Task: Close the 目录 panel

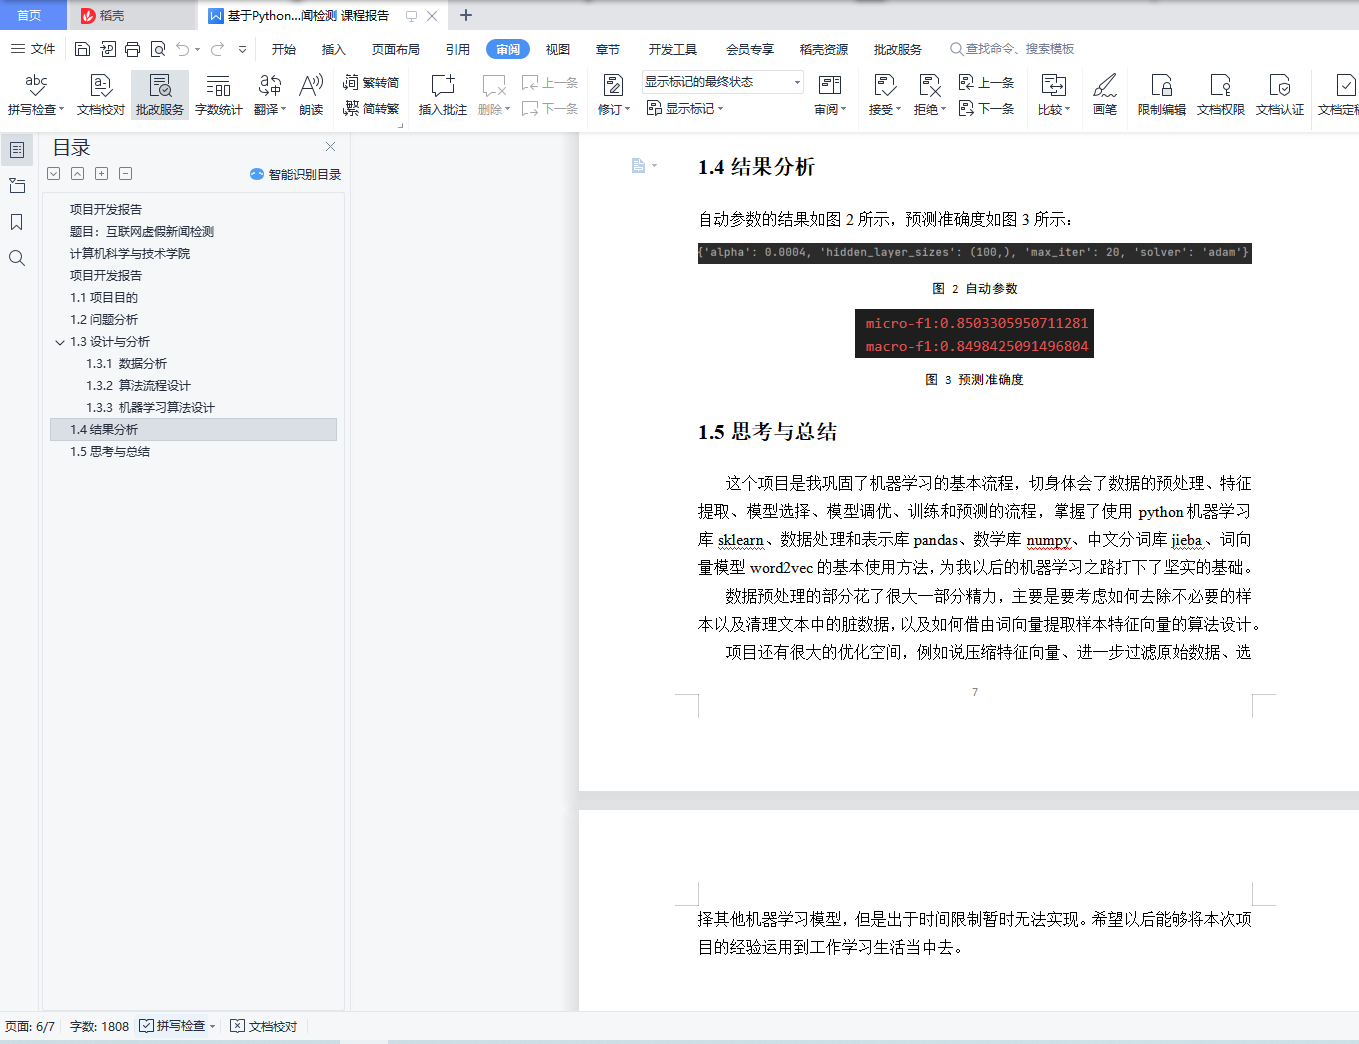Action: [330, 147]
